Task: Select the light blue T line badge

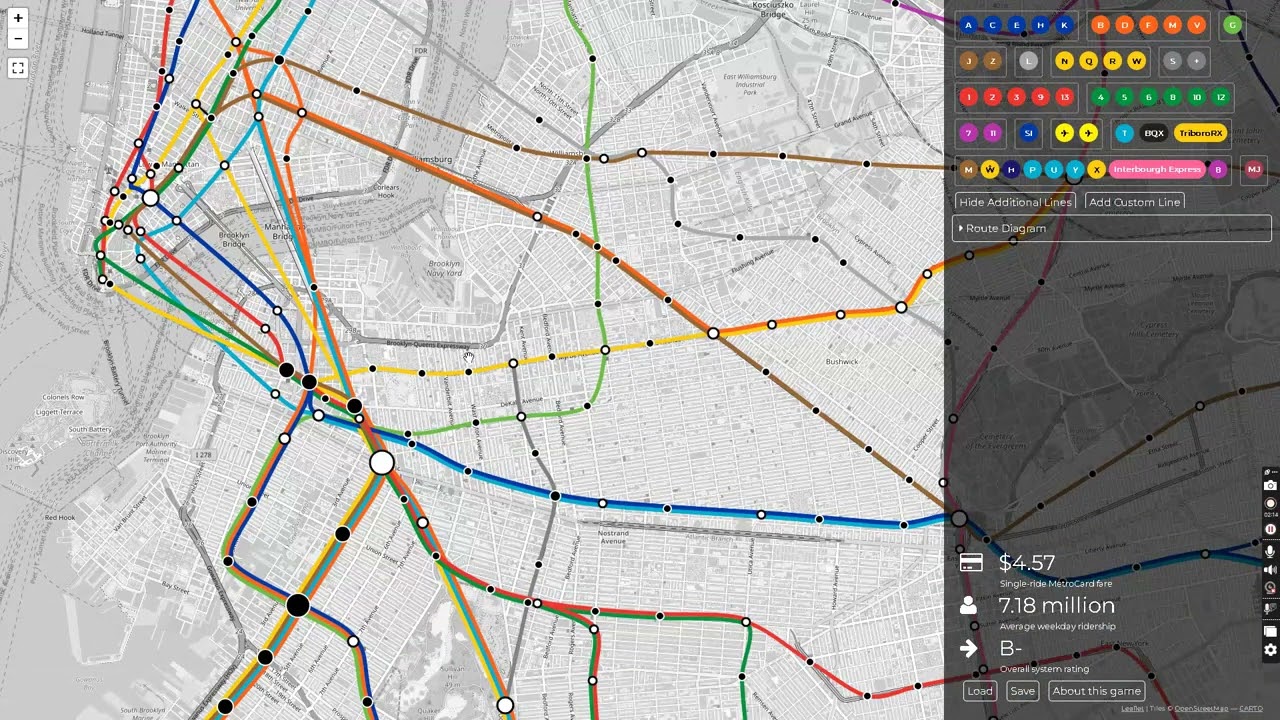Action: pyautogui.click(x=1124, y=133)
